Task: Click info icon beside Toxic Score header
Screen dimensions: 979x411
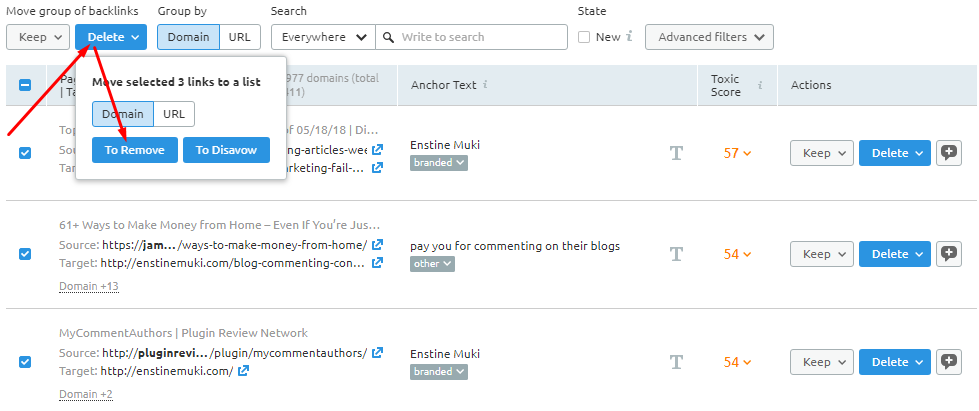Action: pos(759,86)
